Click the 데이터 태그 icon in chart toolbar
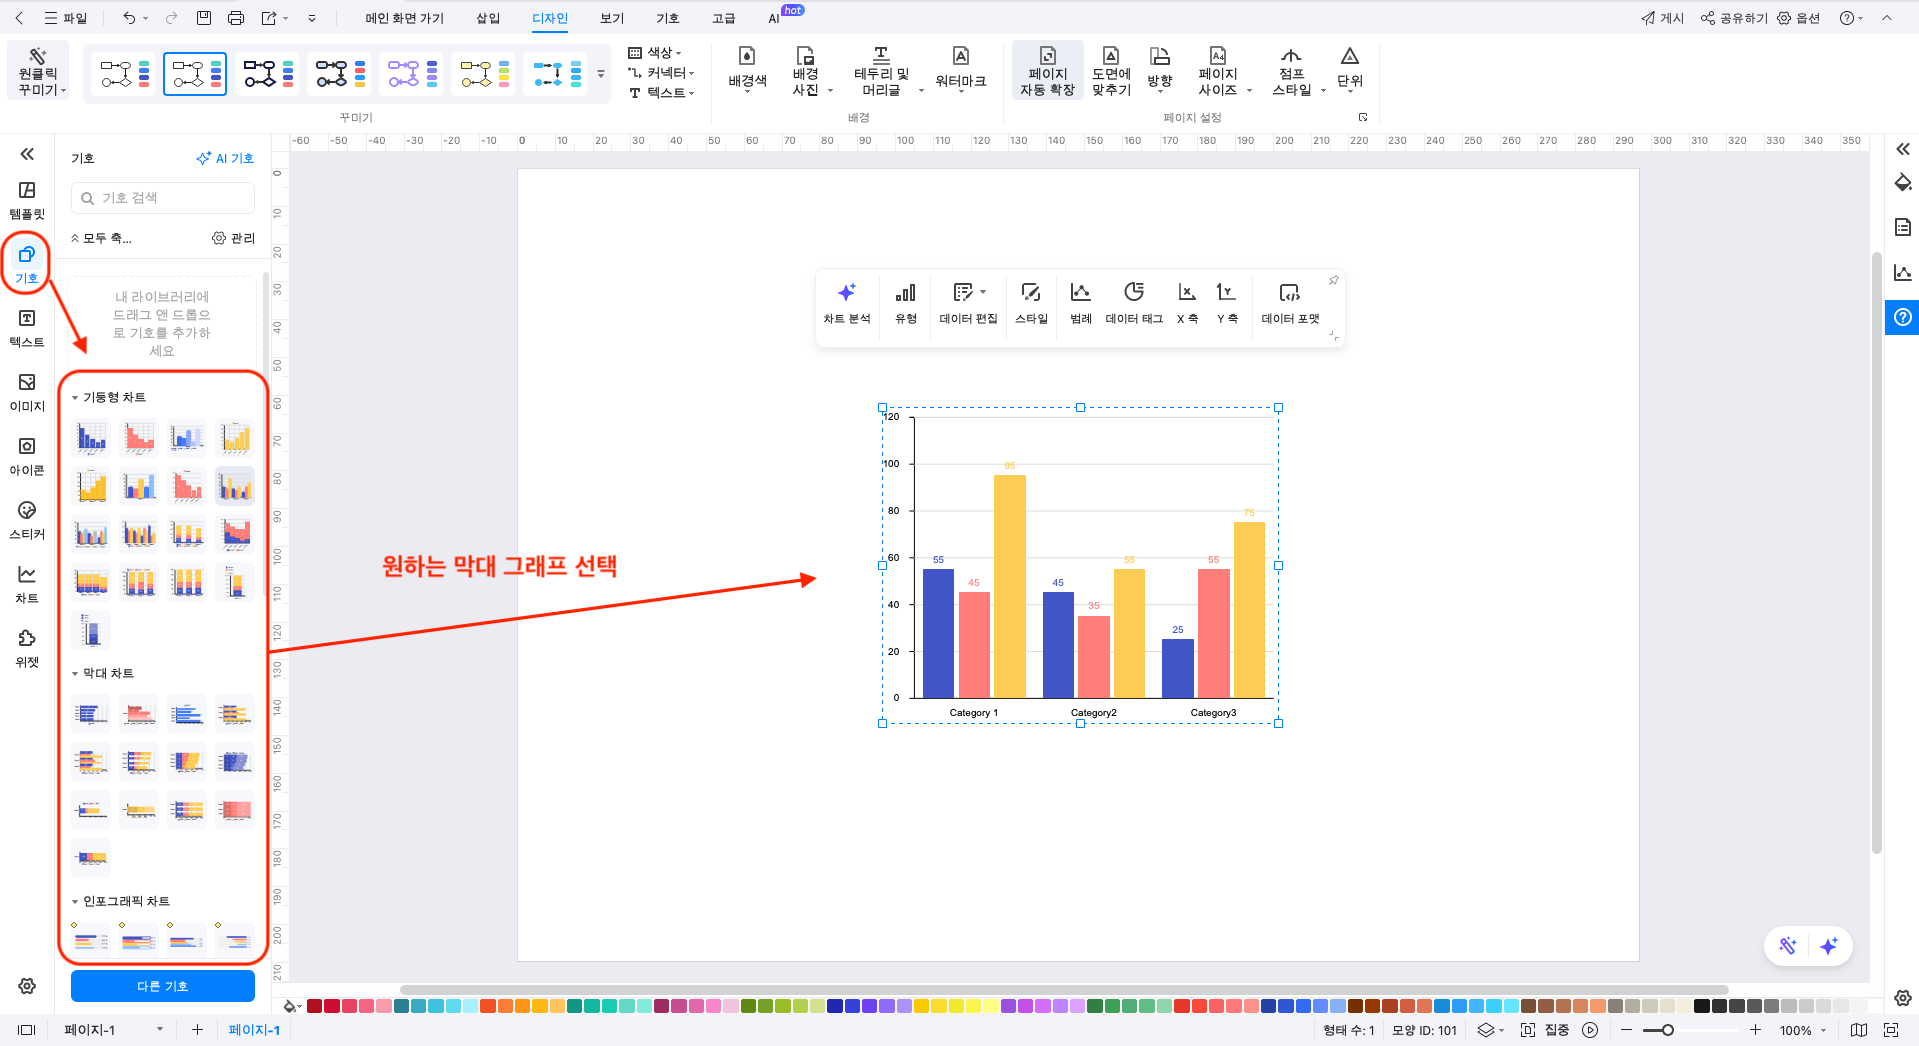Viewport: 1919px width, 1046px height. 1133,303
